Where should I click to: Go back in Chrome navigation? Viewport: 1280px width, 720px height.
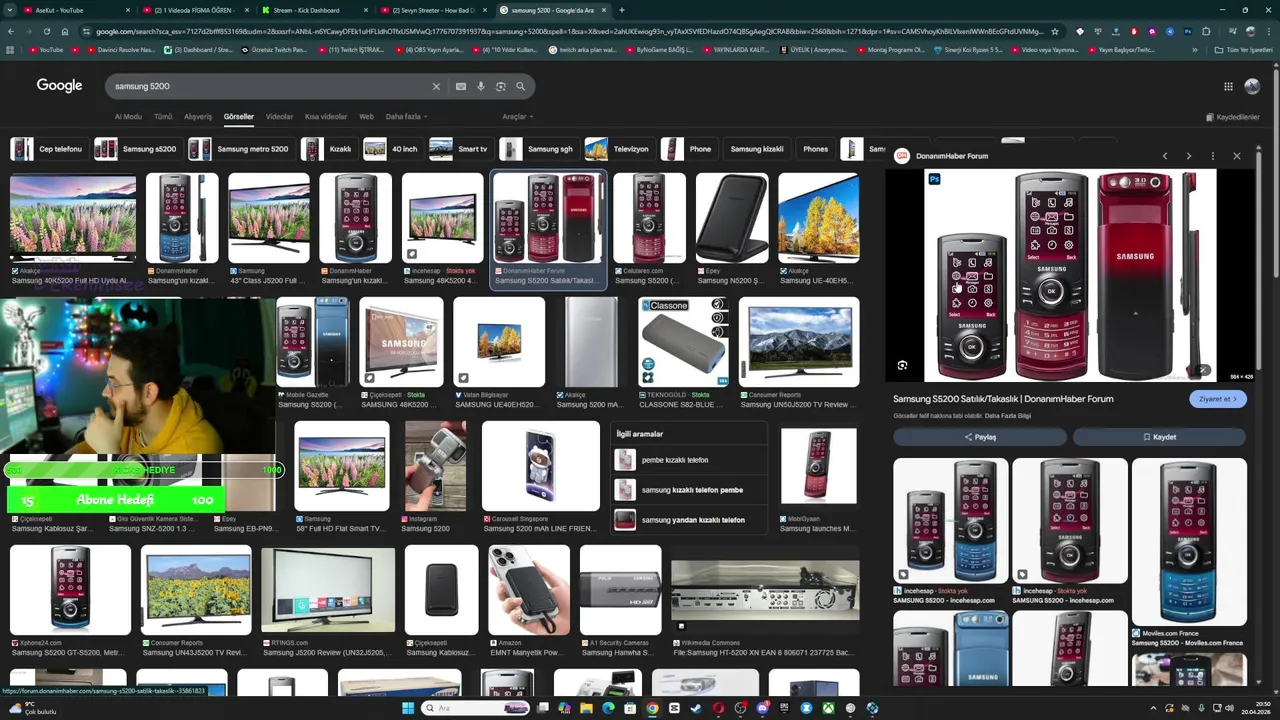point(11,31)
